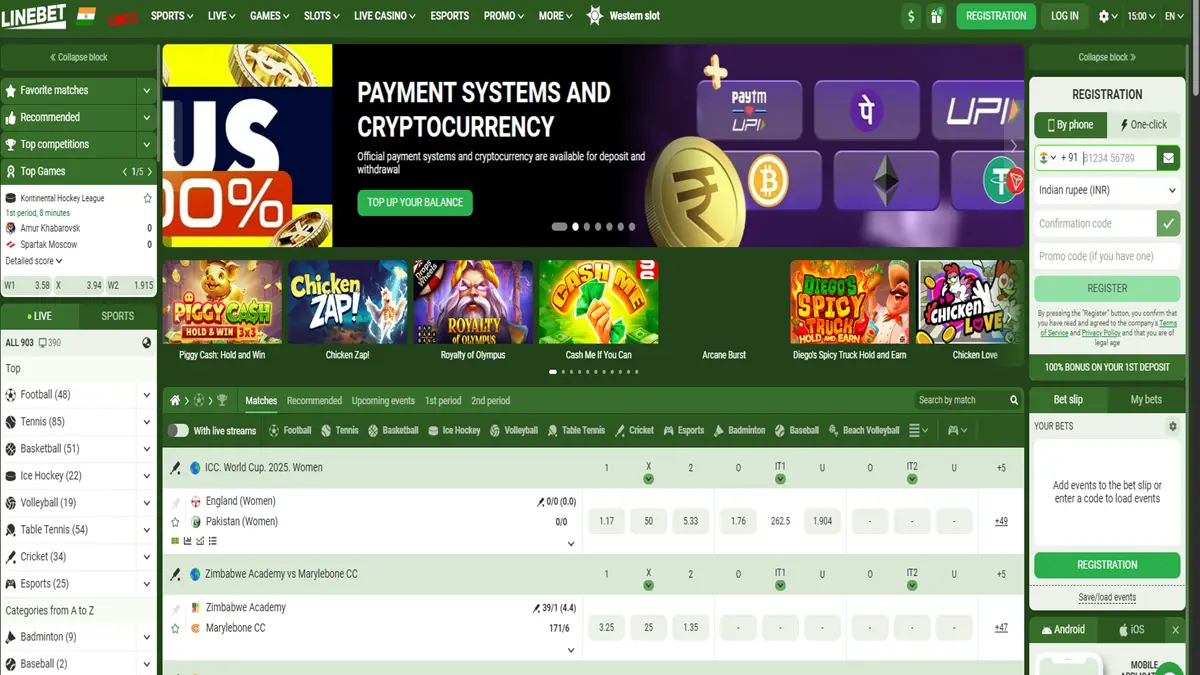The height and width of the screenshot is (675, 1200).
Task: Click the envelope icon beside phone number
Action: click(1168, 158)
